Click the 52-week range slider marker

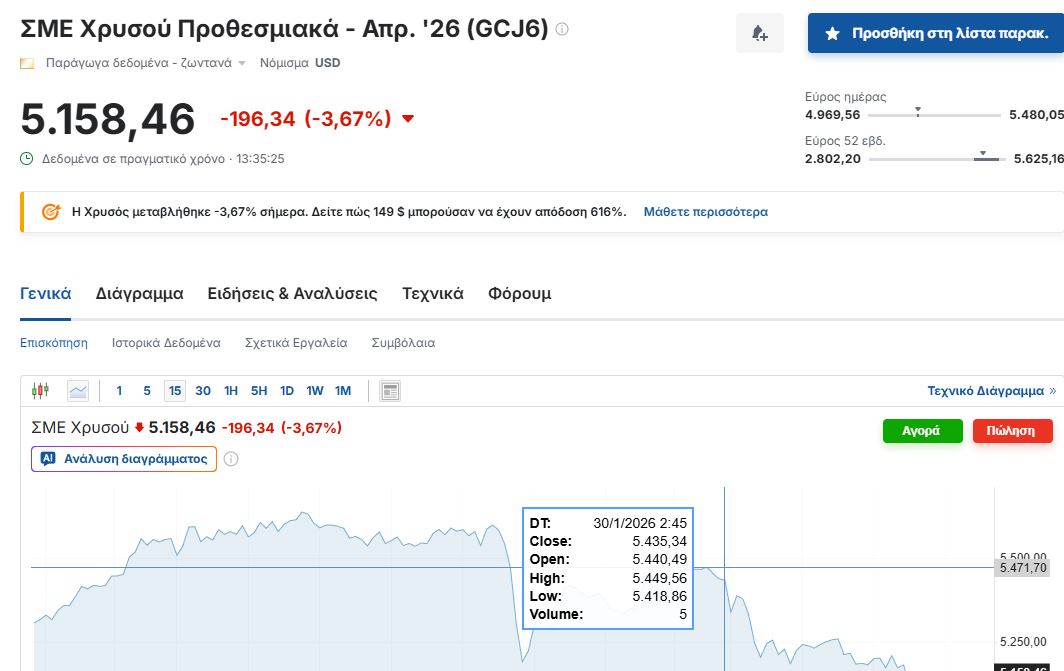pyautogui.click(x=983, y=153)
